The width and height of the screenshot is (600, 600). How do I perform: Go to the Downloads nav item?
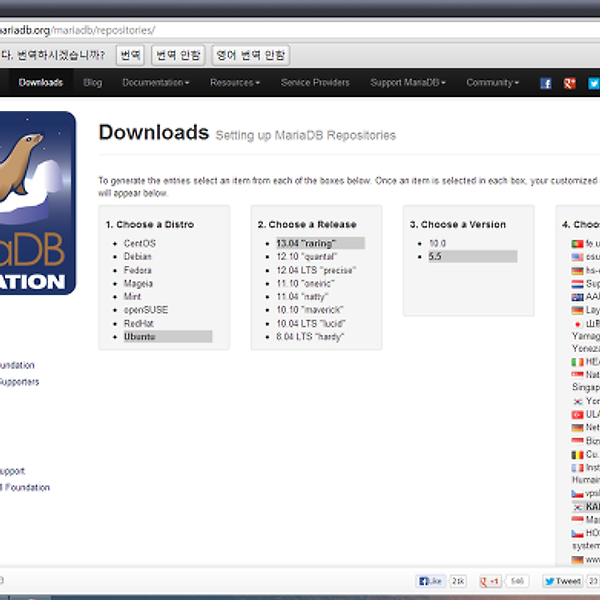[41, 83]
